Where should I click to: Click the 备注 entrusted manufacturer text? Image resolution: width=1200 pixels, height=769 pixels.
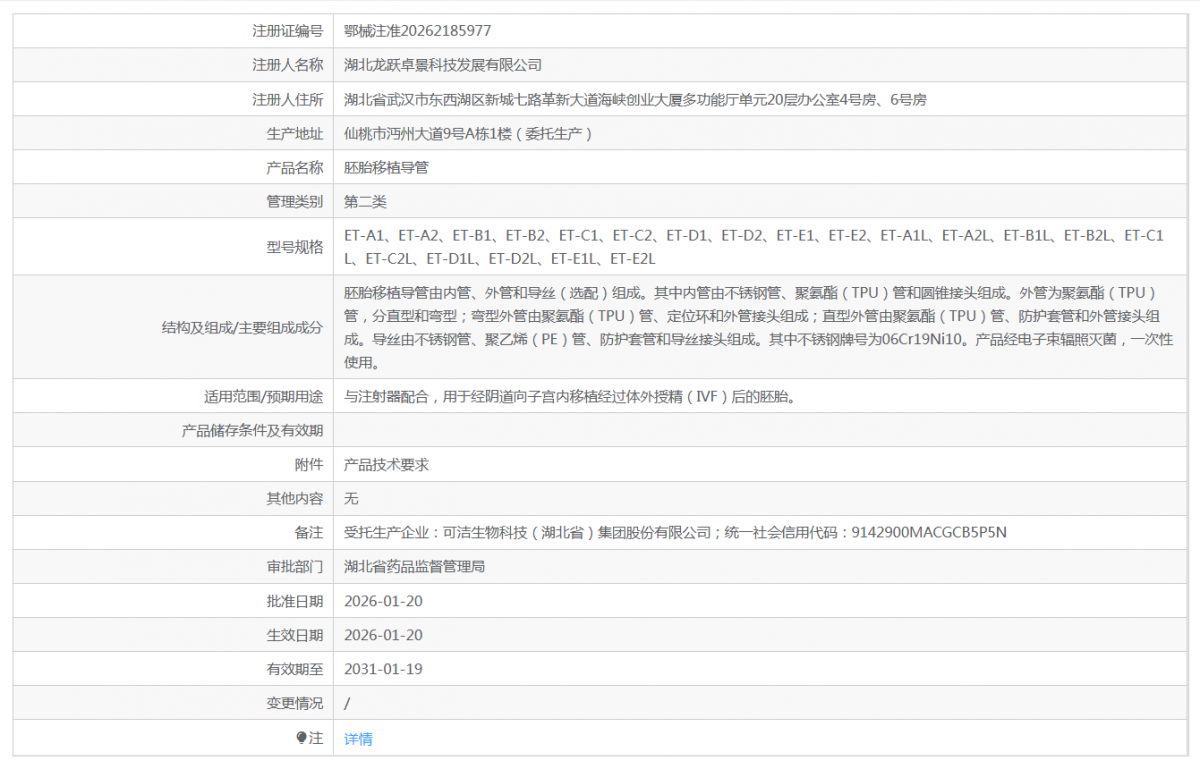675,532
